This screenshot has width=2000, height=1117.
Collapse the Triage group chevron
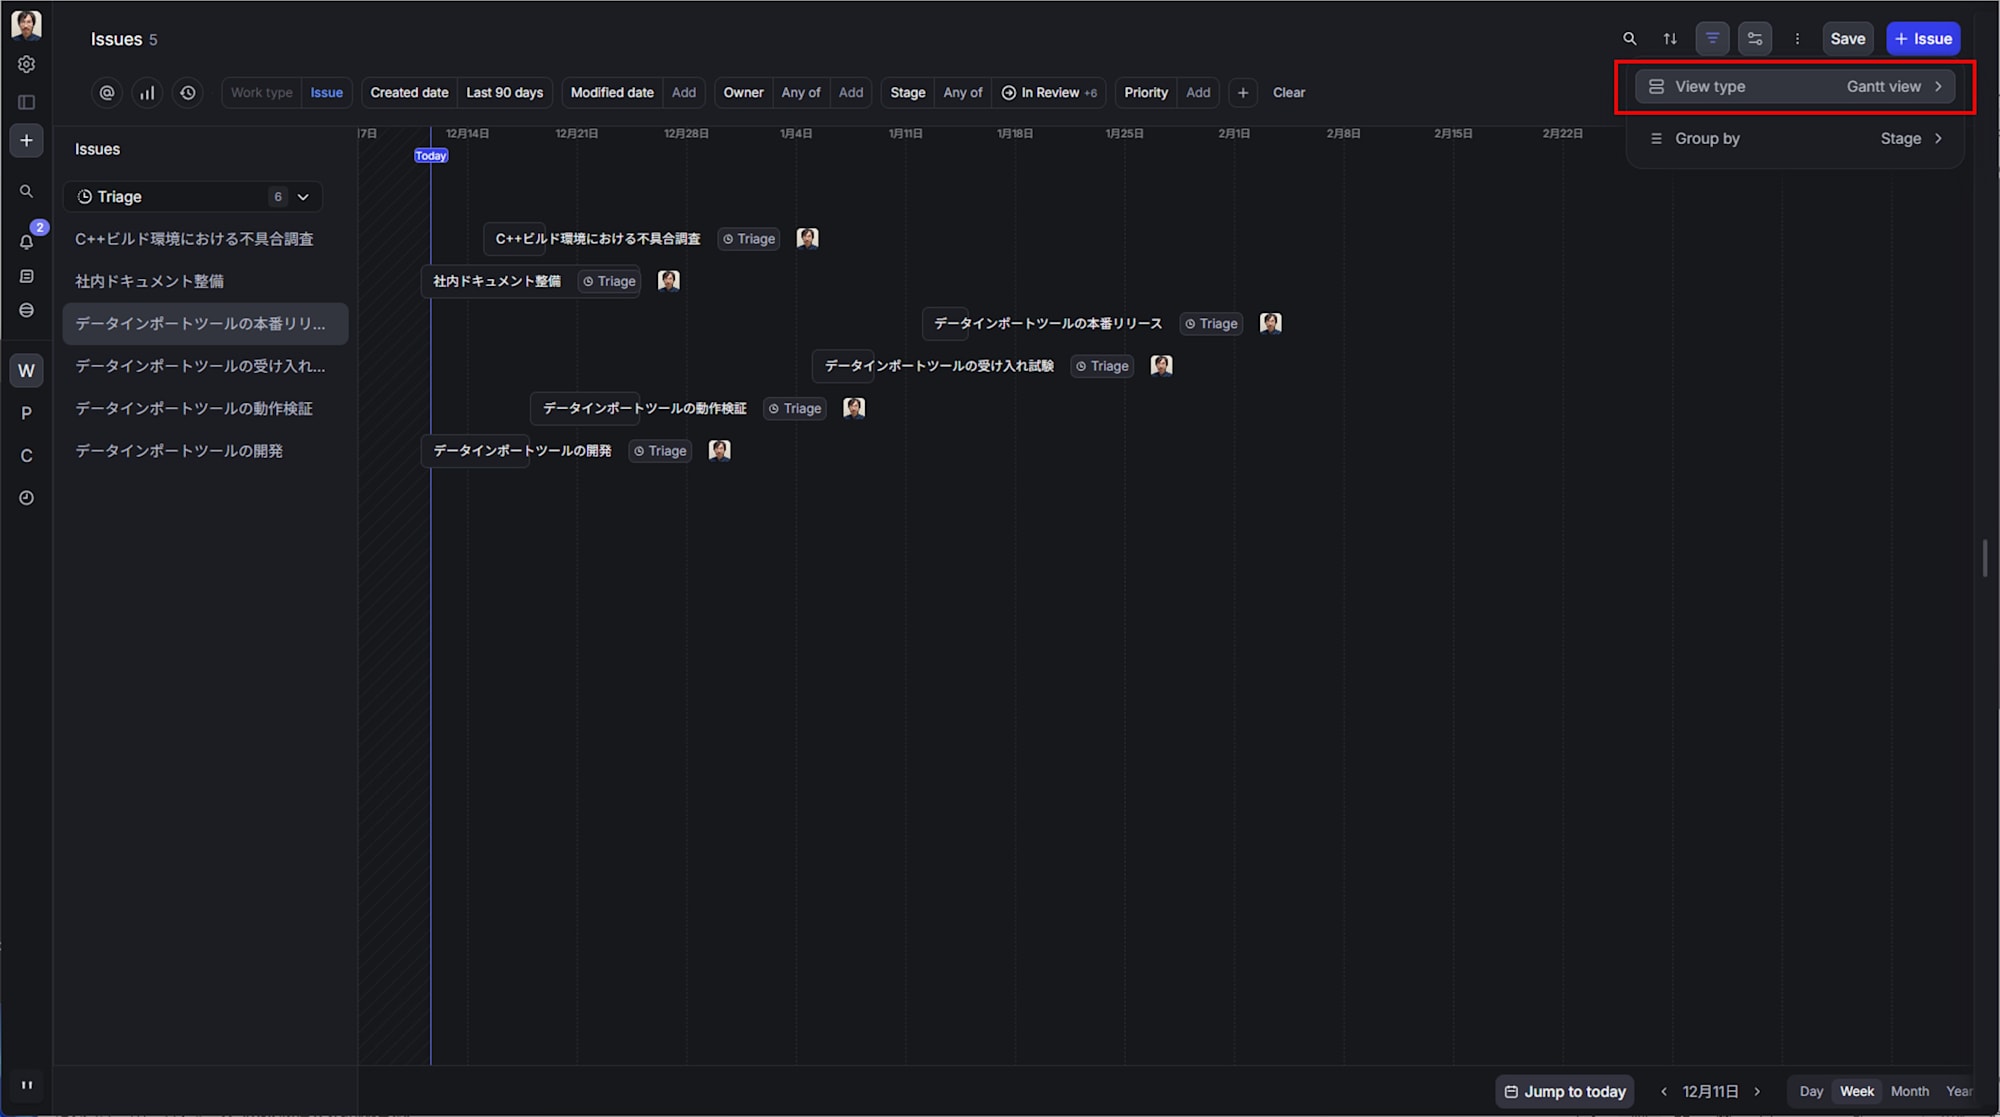click(303, 196)
